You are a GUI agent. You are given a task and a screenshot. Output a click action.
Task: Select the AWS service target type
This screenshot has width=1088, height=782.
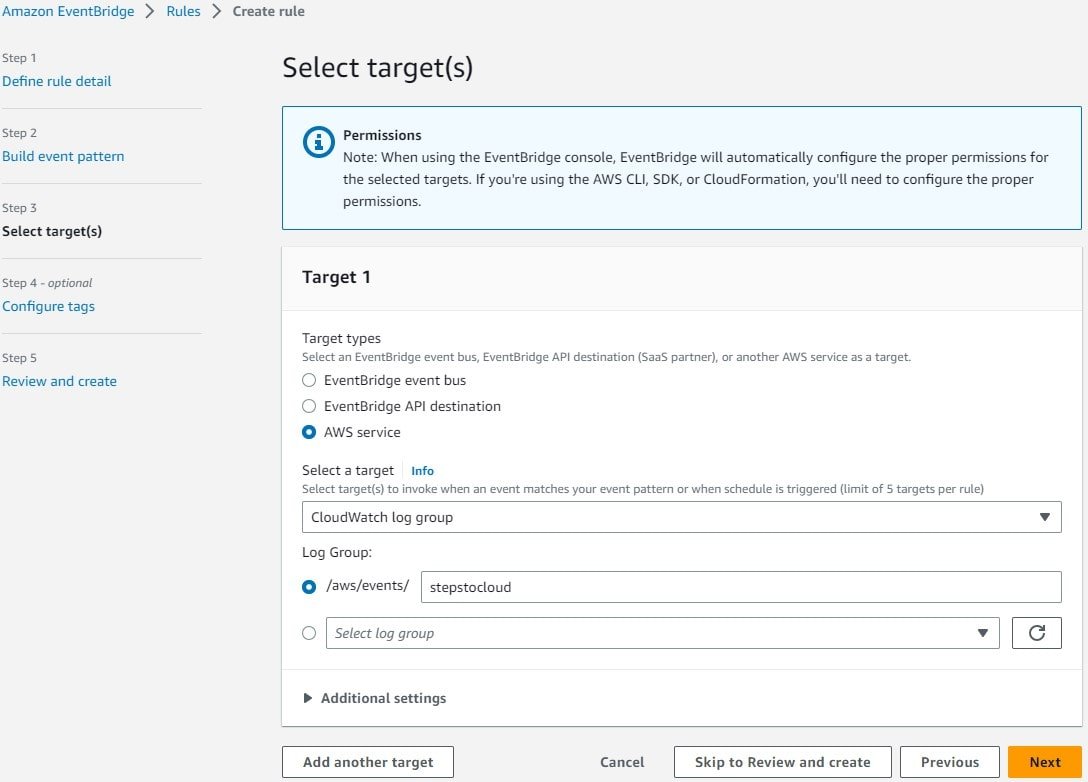(309, 432)
